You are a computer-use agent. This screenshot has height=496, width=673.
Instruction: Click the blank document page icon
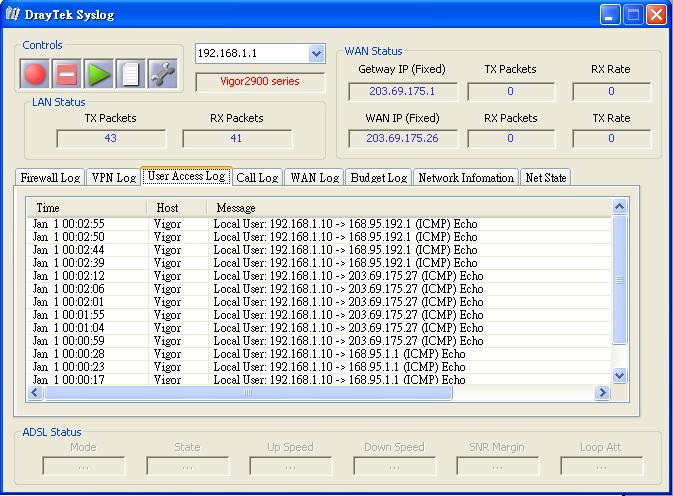click(x=129, y=73)
